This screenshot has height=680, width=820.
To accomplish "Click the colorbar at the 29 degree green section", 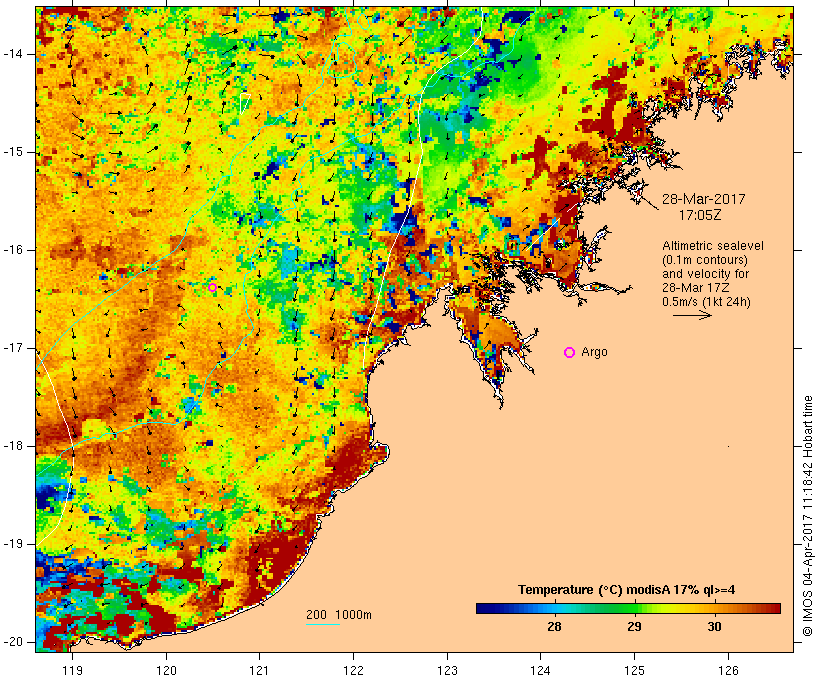I will (634, 608).
